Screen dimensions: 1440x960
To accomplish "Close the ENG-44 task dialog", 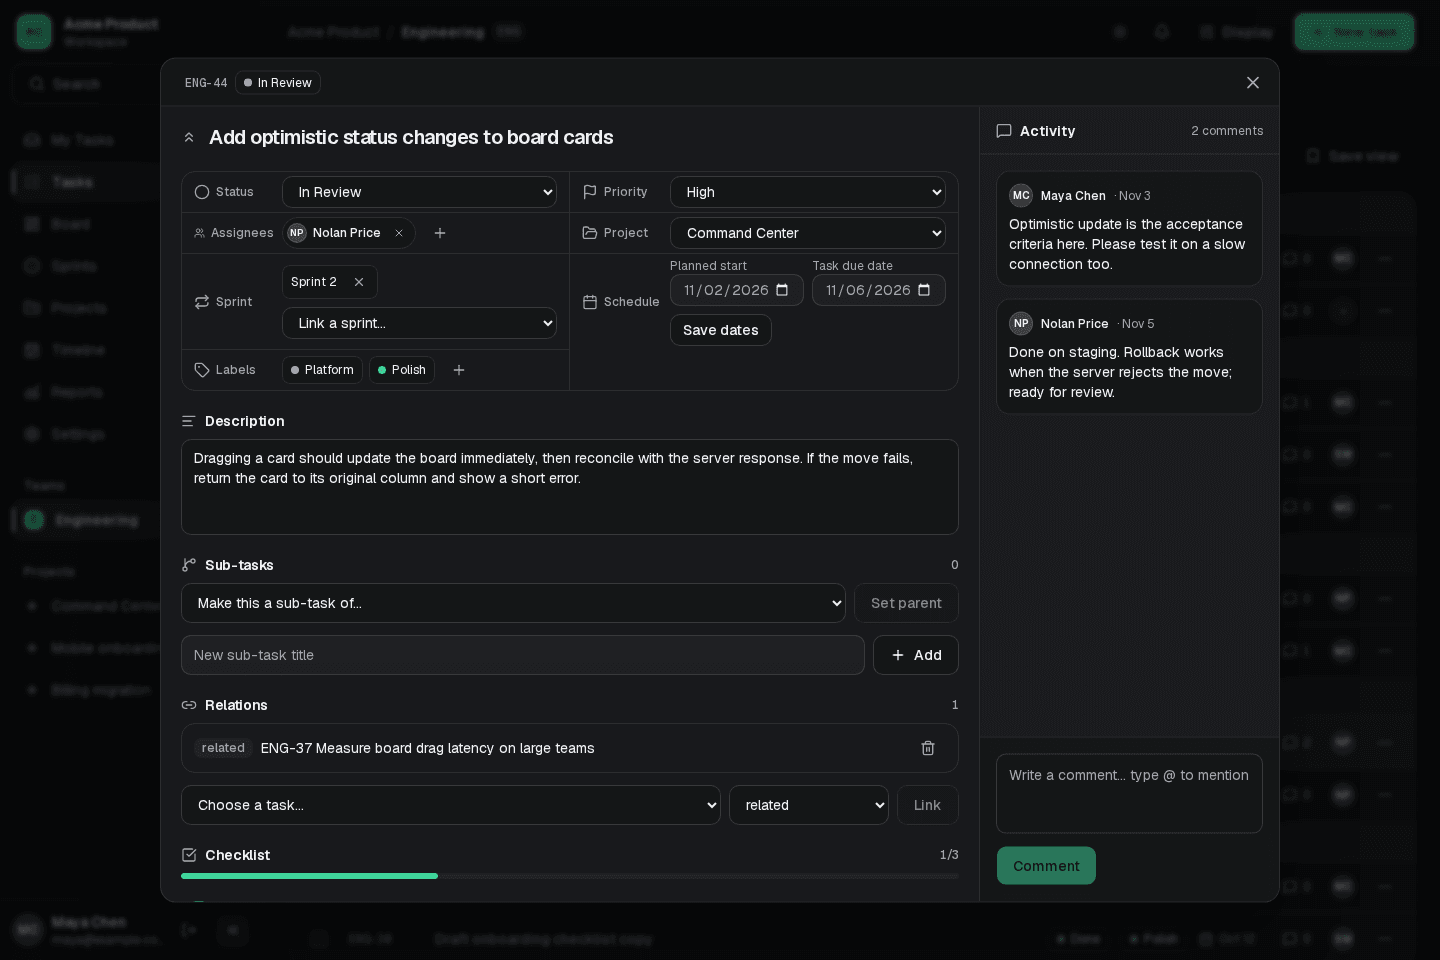I will click(x=1253, y=83).
